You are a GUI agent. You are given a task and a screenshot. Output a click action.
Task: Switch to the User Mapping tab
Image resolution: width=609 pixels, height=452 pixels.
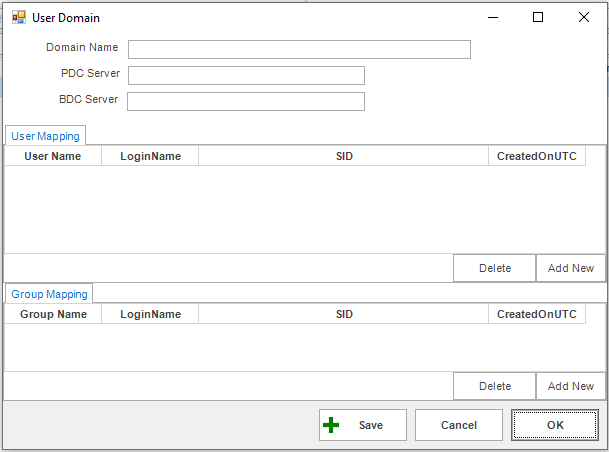point(45,135)
